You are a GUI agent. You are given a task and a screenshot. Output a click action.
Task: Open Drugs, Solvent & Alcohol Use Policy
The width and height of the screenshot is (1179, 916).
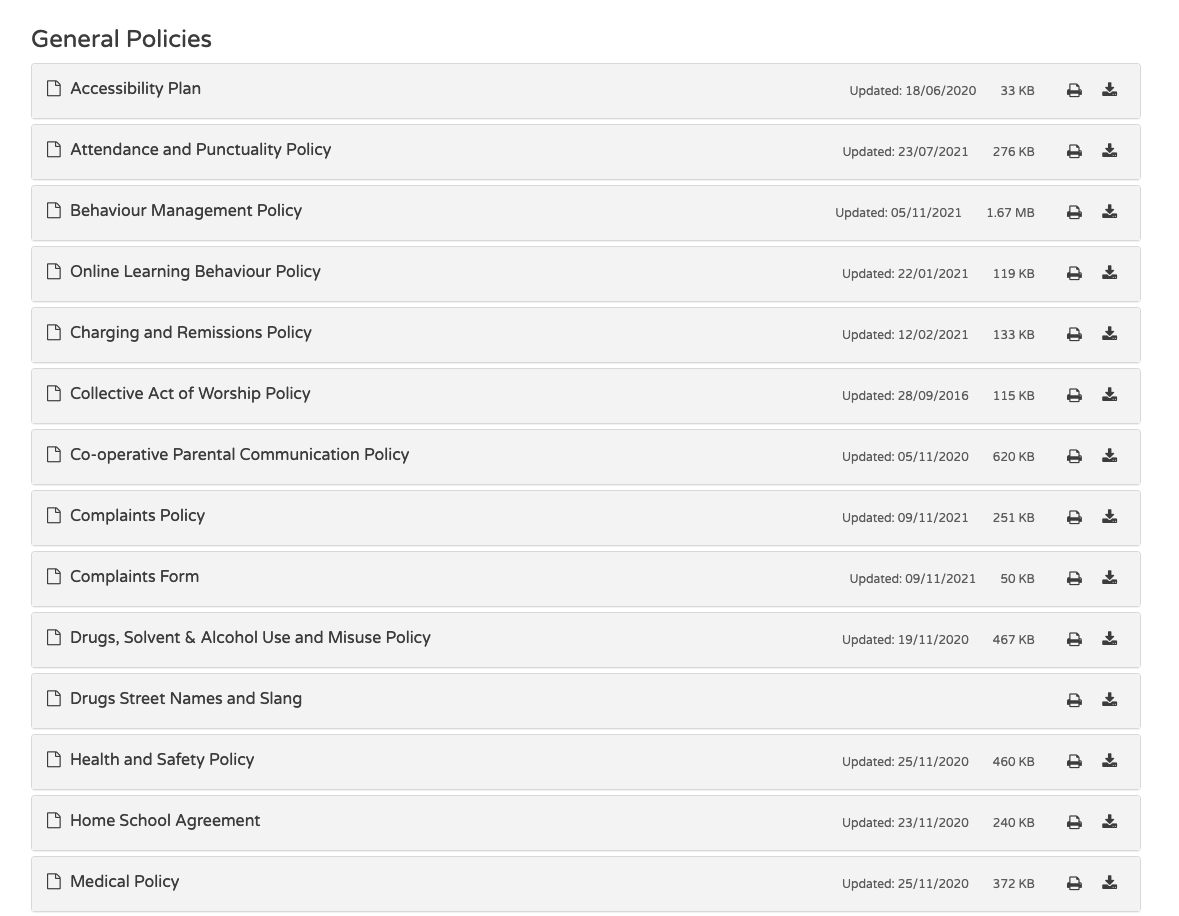[x=250, y=638]
